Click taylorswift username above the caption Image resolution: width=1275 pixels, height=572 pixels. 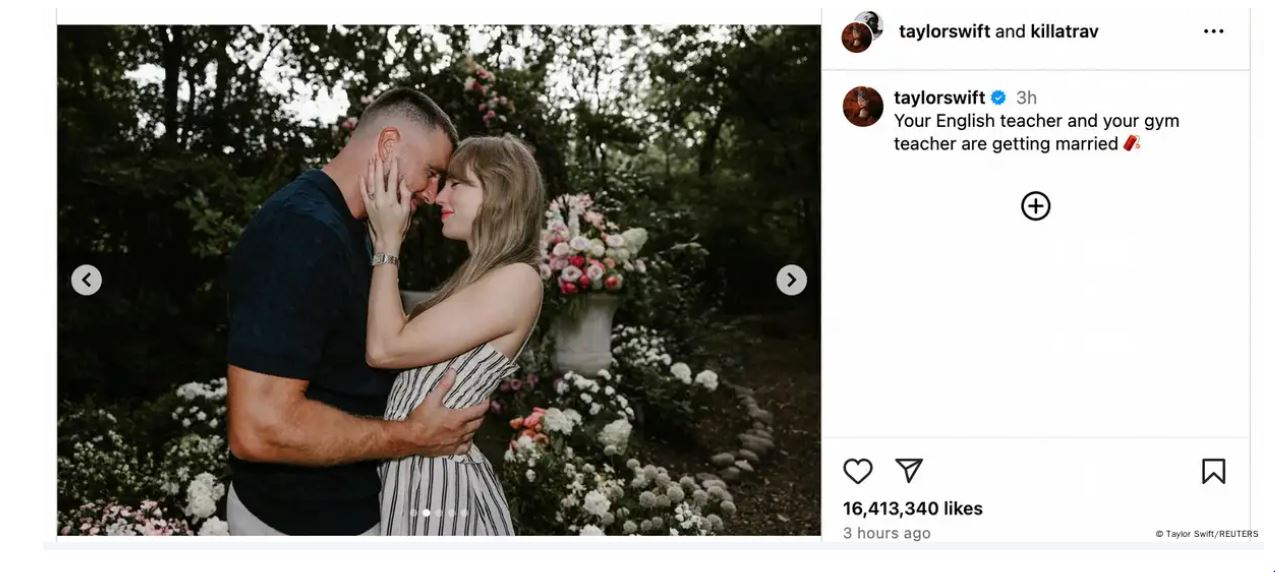(939, 98)
